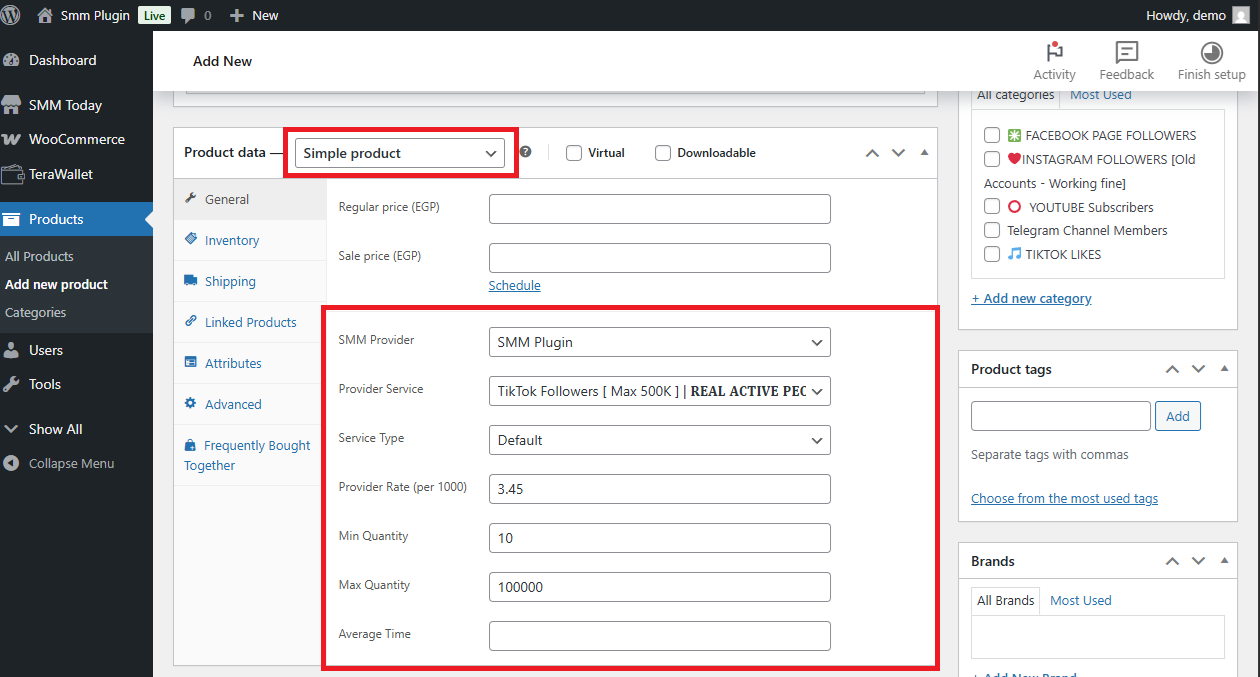Open WooCommerce in the sidebar

(76, 139)
